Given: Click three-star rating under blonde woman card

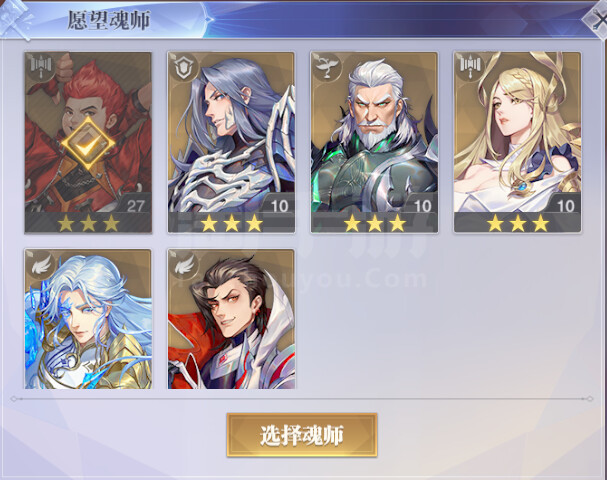Looking at the screenshot, I should click(x=518, y=223).
